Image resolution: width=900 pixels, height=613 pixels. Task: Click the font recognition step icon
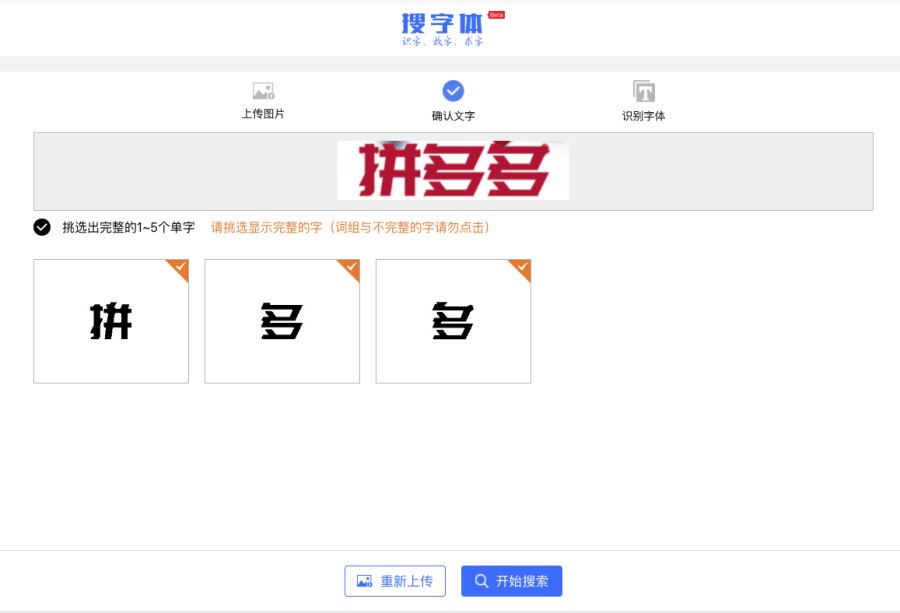pyautogui.click(x=643, y=91)
